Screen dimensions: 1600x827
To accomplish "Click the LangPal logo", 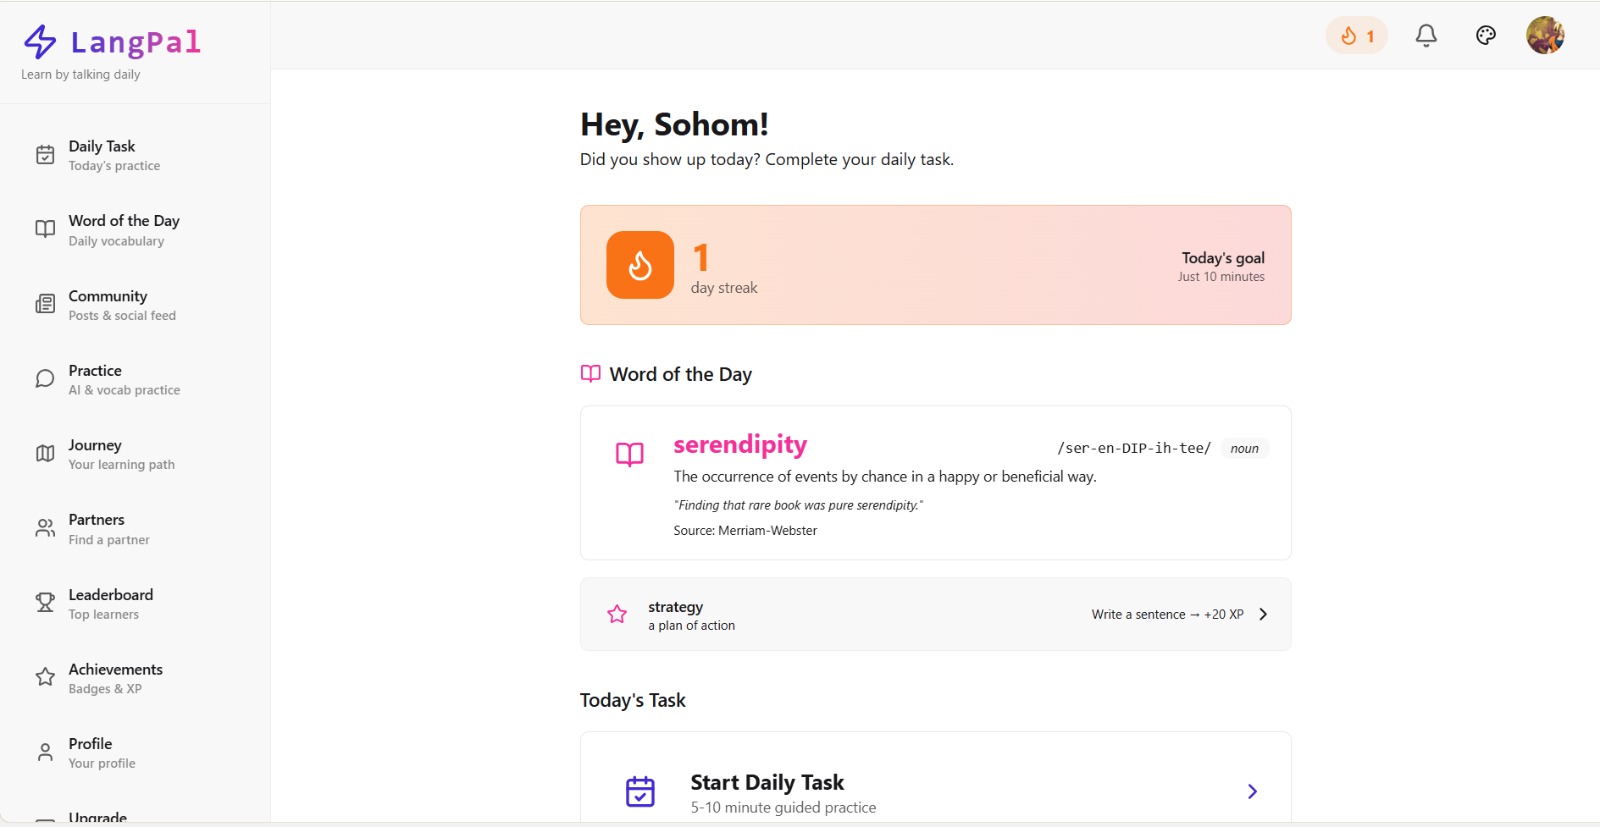I will click(x=113, y=41).
